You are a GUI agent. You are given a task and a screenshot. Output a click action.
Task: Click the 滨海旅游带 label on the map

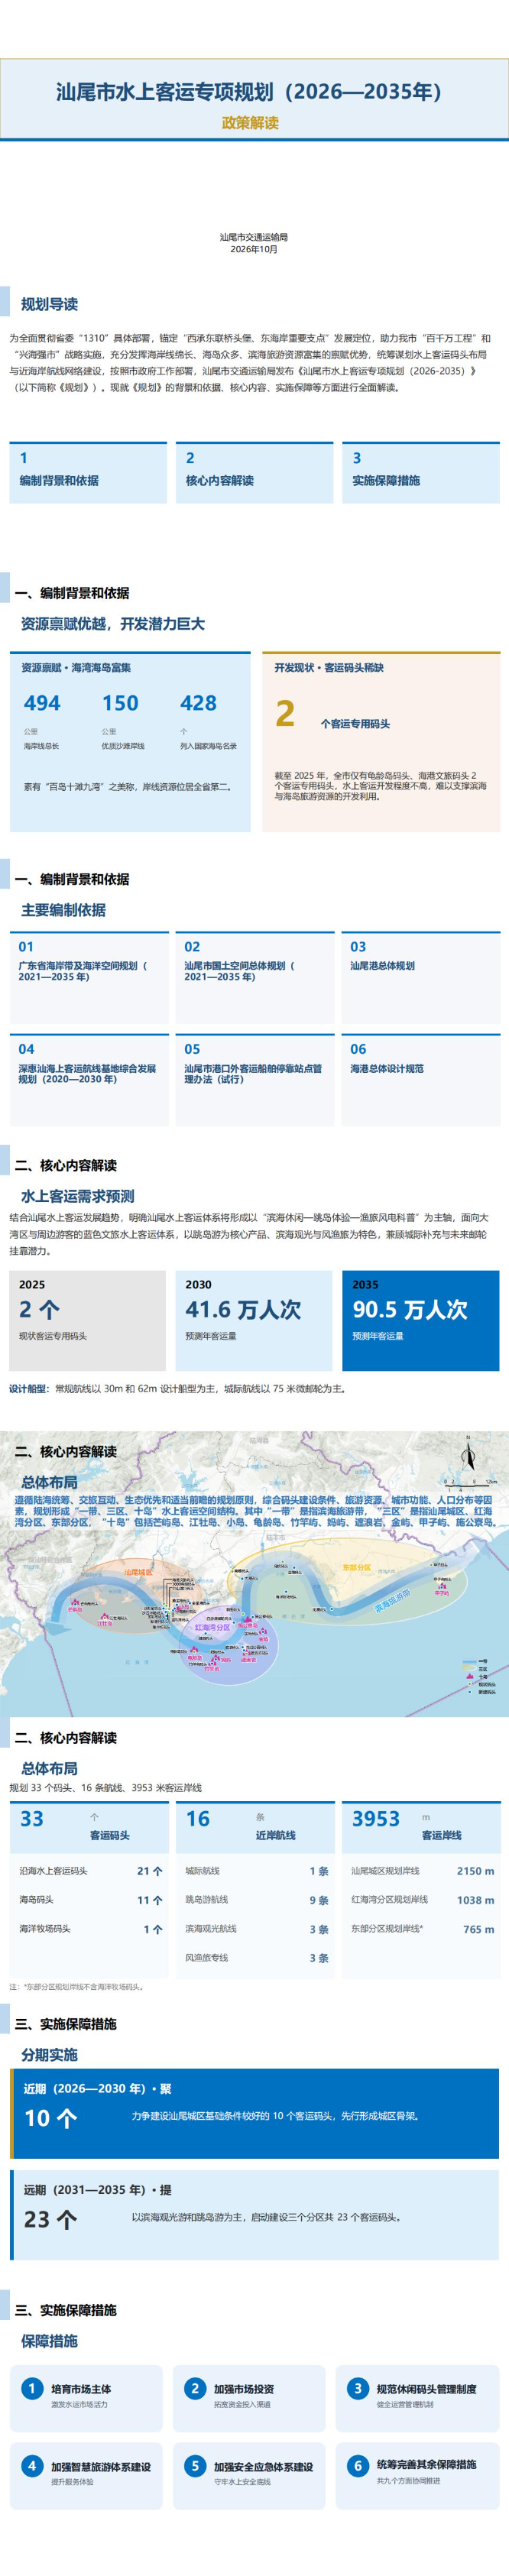[392, 1600]
